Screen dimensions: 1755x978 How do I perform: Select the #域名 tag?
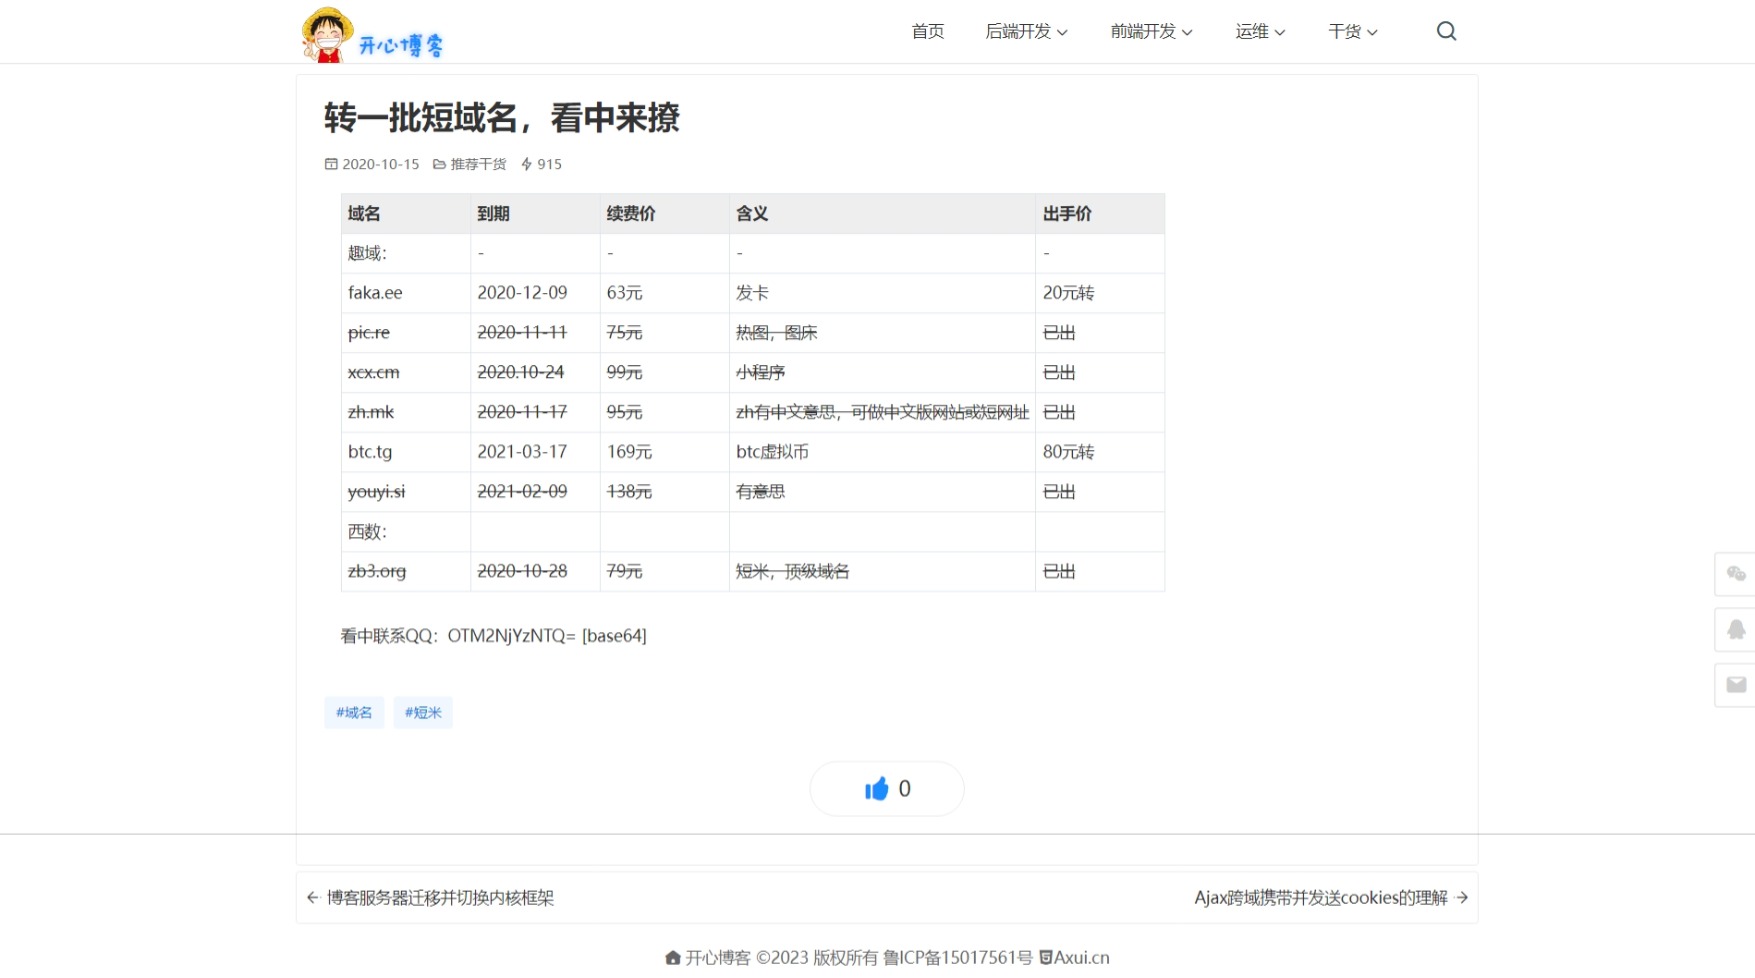pos(354,713)
